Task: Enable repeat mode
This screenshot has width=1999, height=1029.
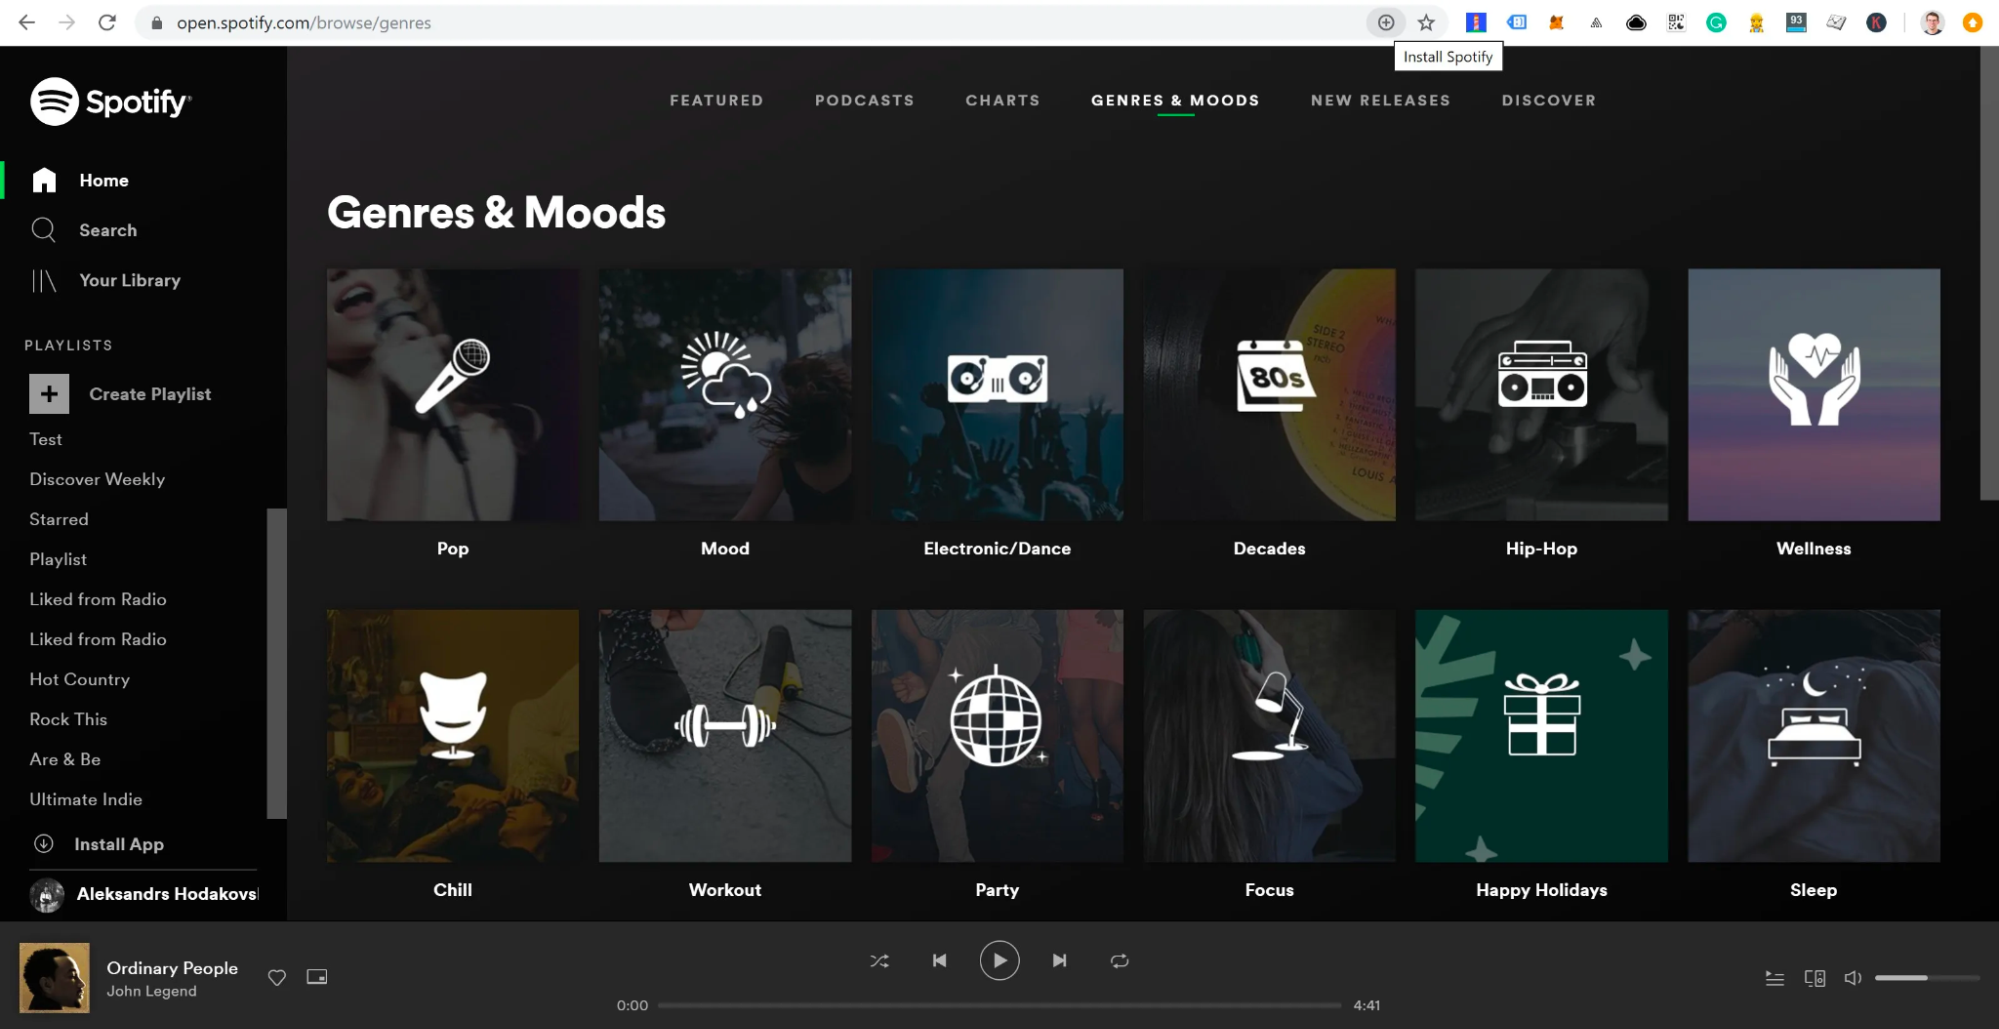Action: [1119, 961]
